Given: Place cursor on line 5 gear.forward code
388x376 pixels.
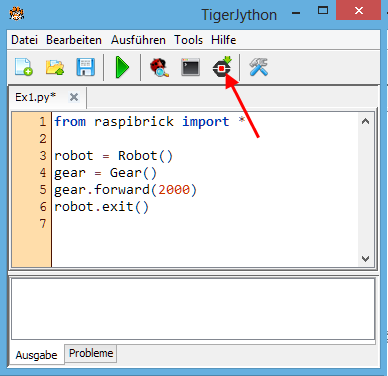Looking at the screenshot, I should click(125, 190).
